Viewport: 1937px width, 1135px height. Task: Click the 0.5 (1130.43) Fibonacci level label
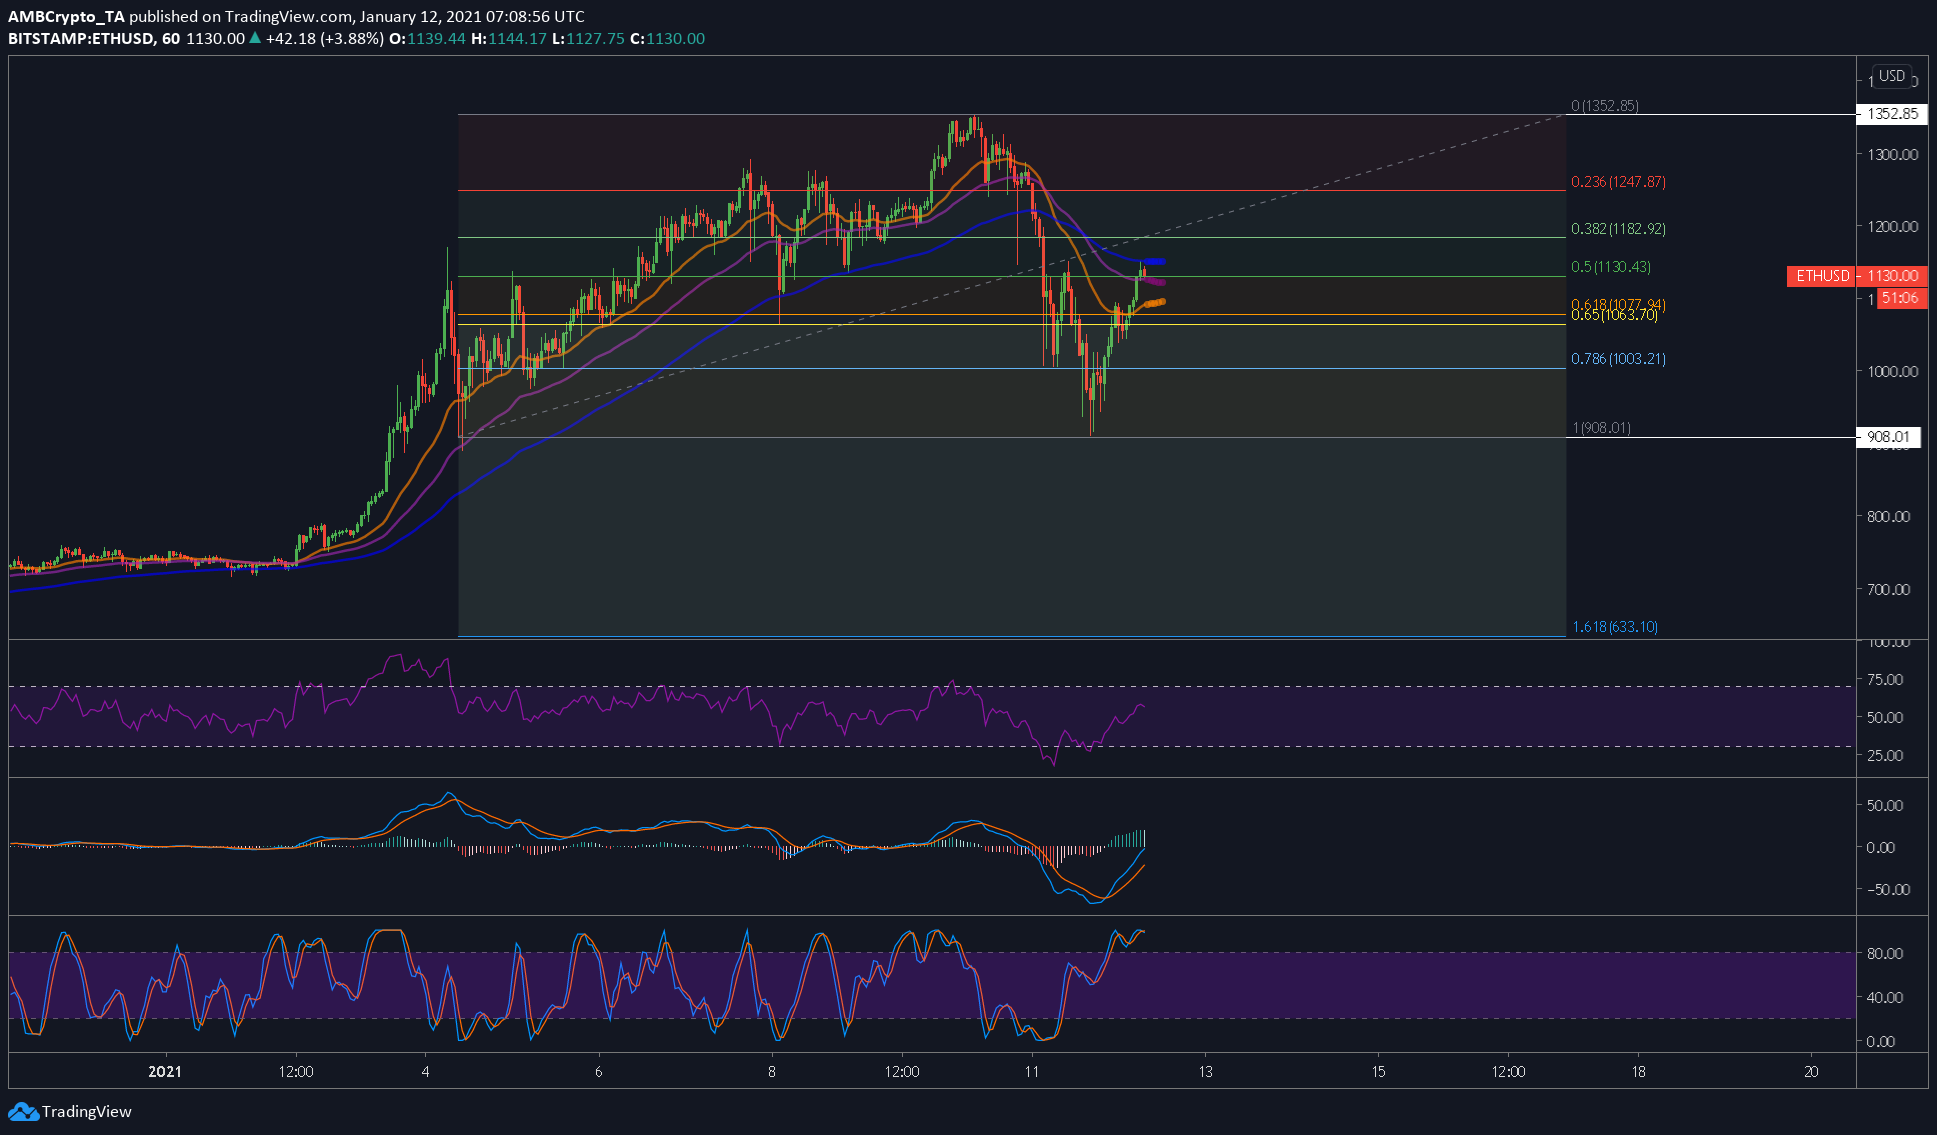[1611, 267]
